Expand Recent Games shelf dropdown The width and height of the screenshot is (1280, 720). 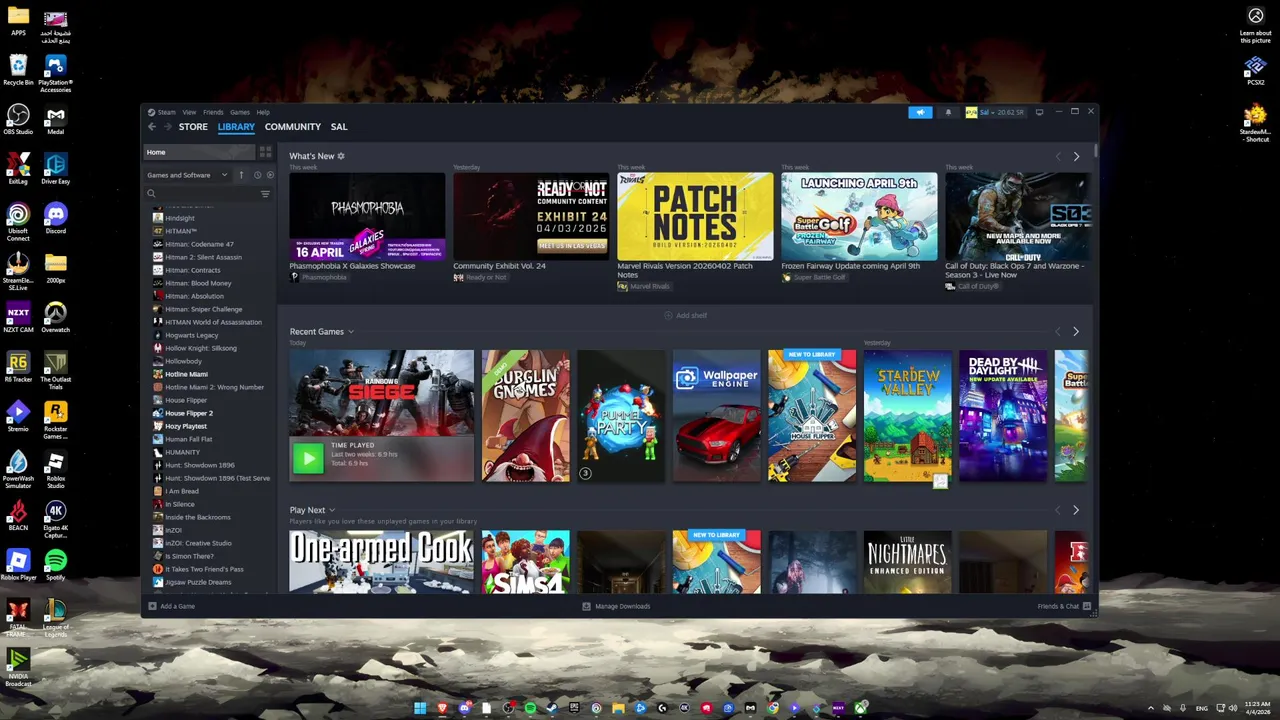351,332
